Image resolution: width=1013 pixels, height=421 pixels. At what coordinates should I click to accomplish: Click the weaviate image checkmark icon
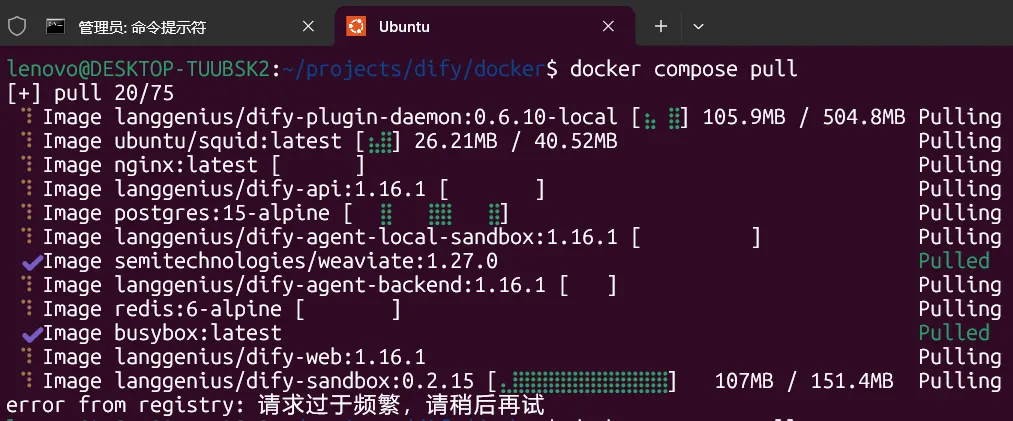[32, 262]
